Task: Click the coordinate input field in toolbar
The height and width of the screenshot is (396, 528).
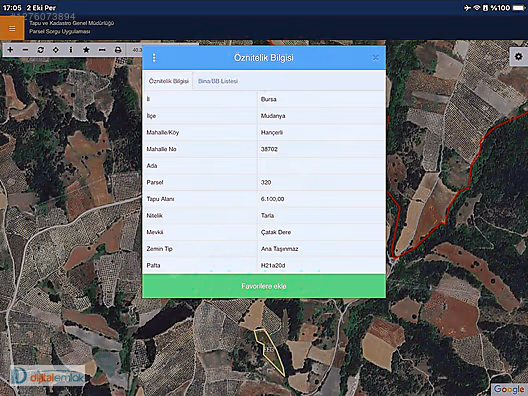Action: pos(136,50)
